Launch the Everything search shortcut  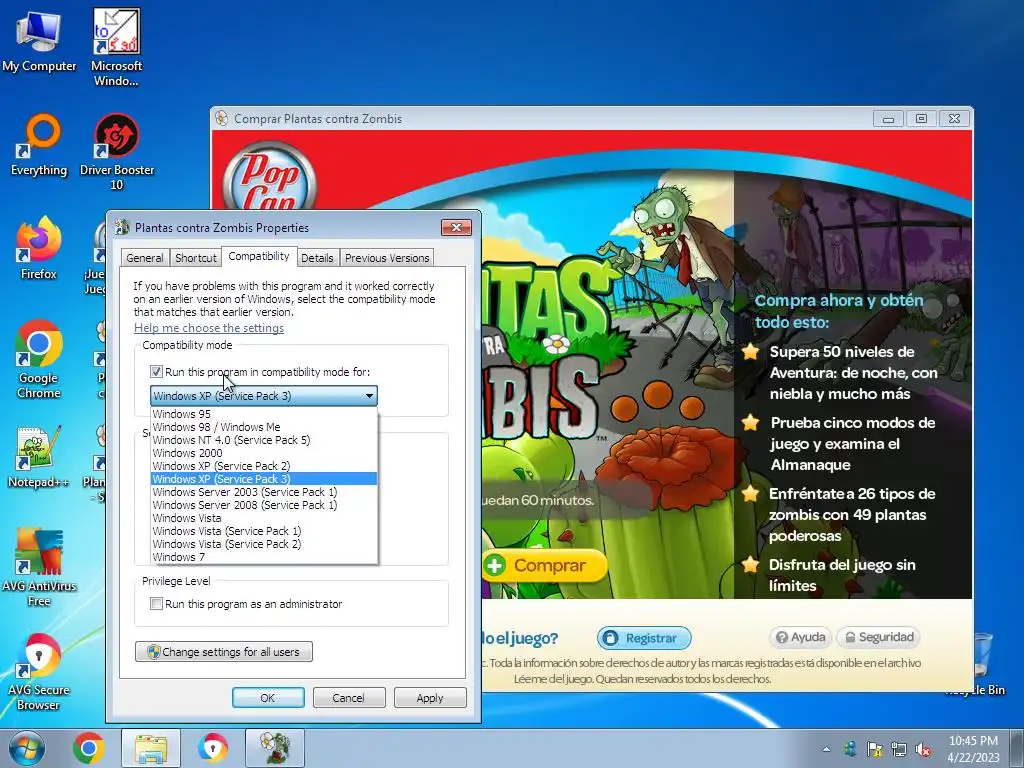[39, 145]
